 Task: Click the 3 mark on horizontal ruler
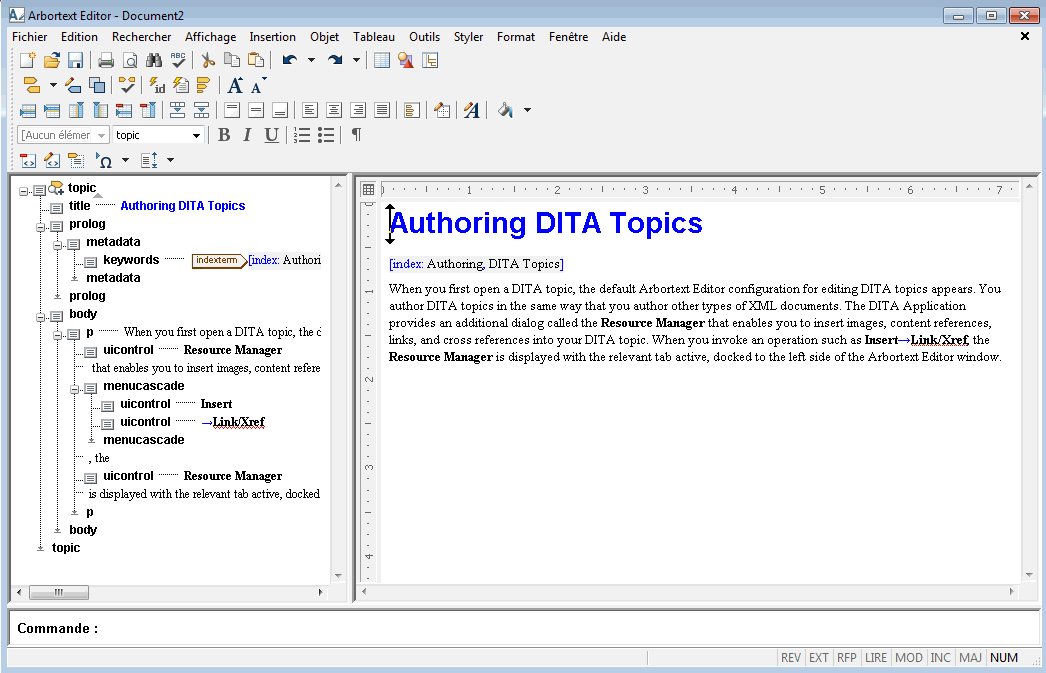click(x=645, y=190)
